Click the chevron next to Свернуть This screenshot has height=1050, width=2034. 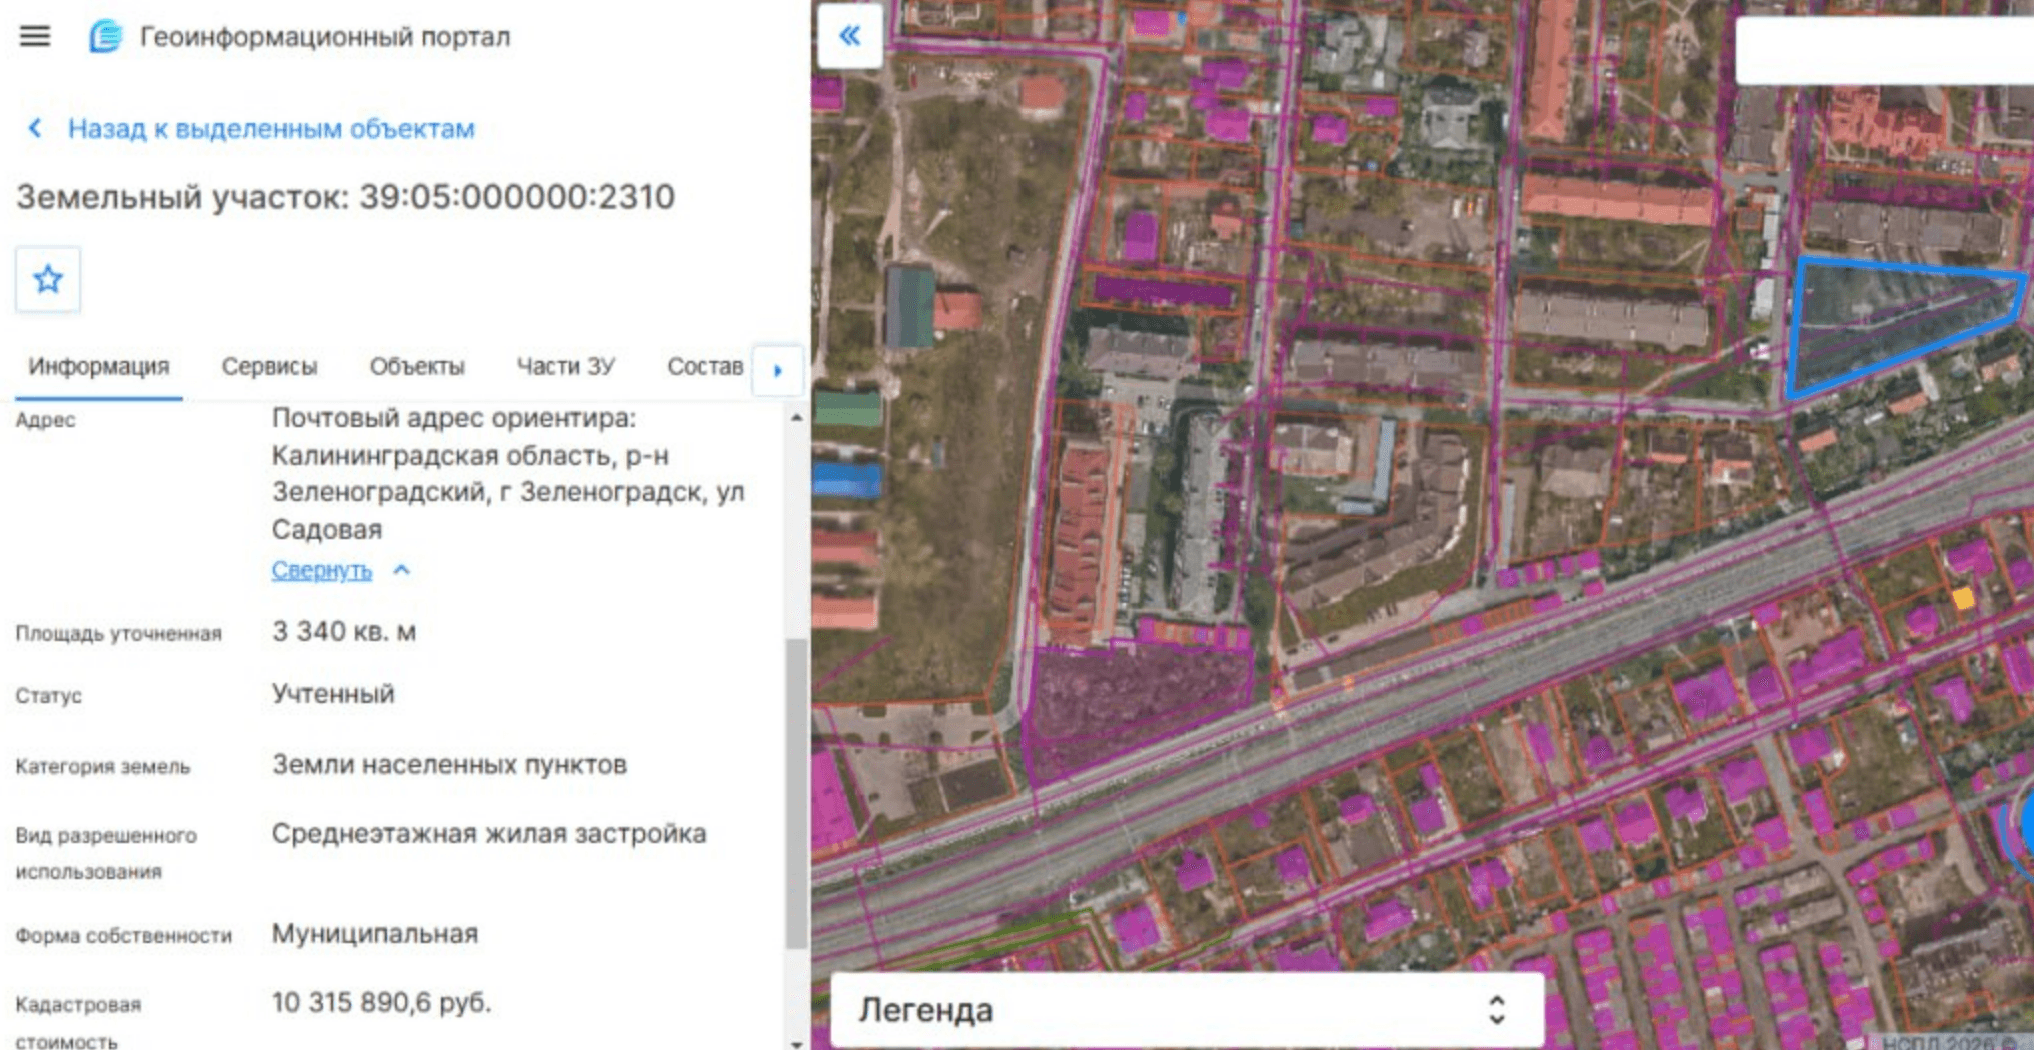402,570
